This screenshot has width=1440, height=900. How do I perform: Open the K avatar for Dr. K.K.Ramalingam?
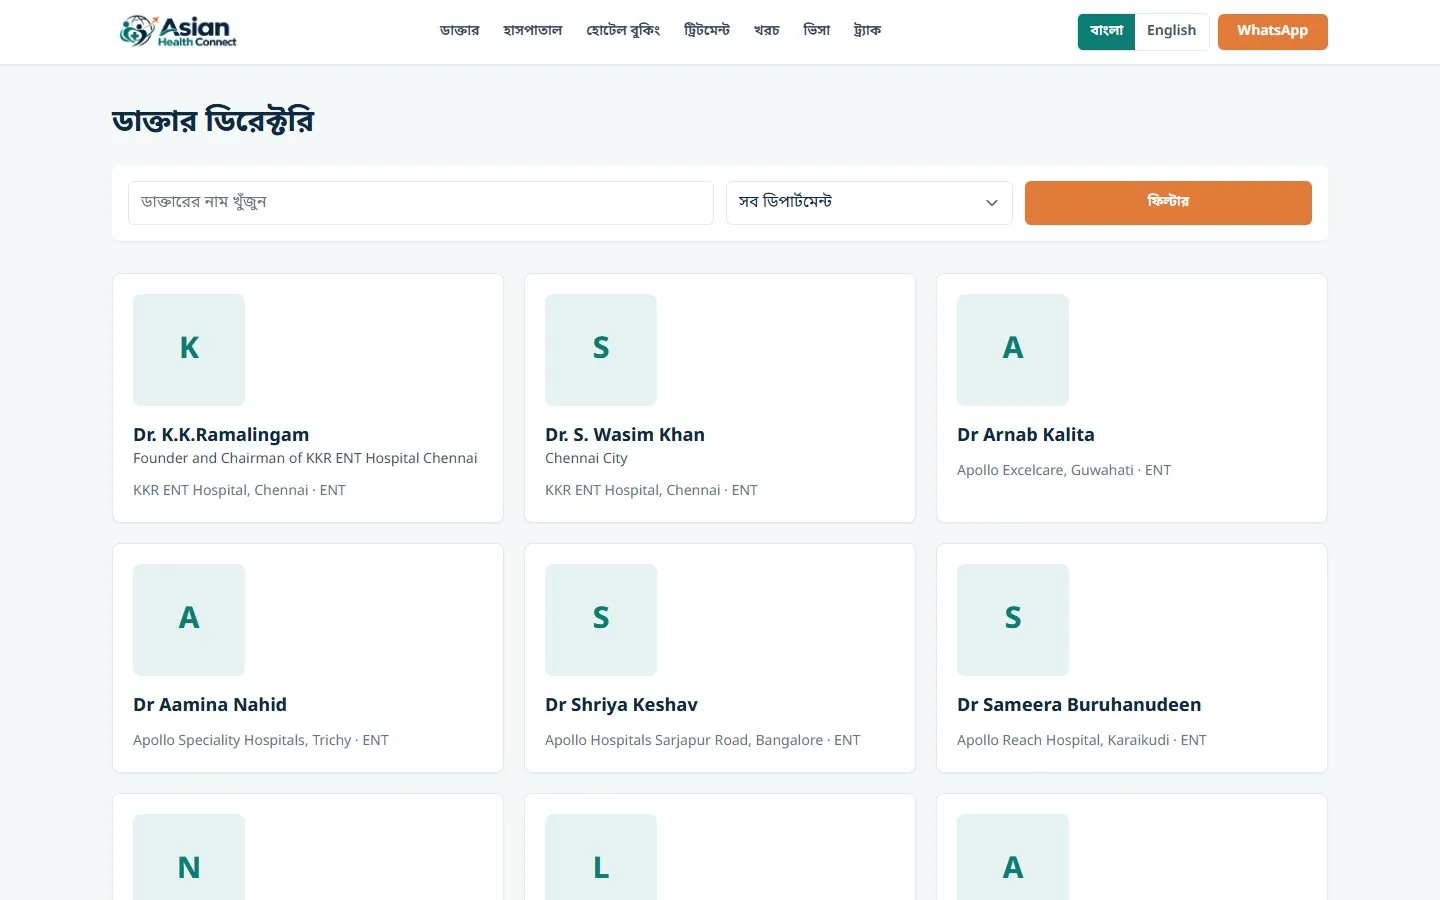(x=189, y=349)
